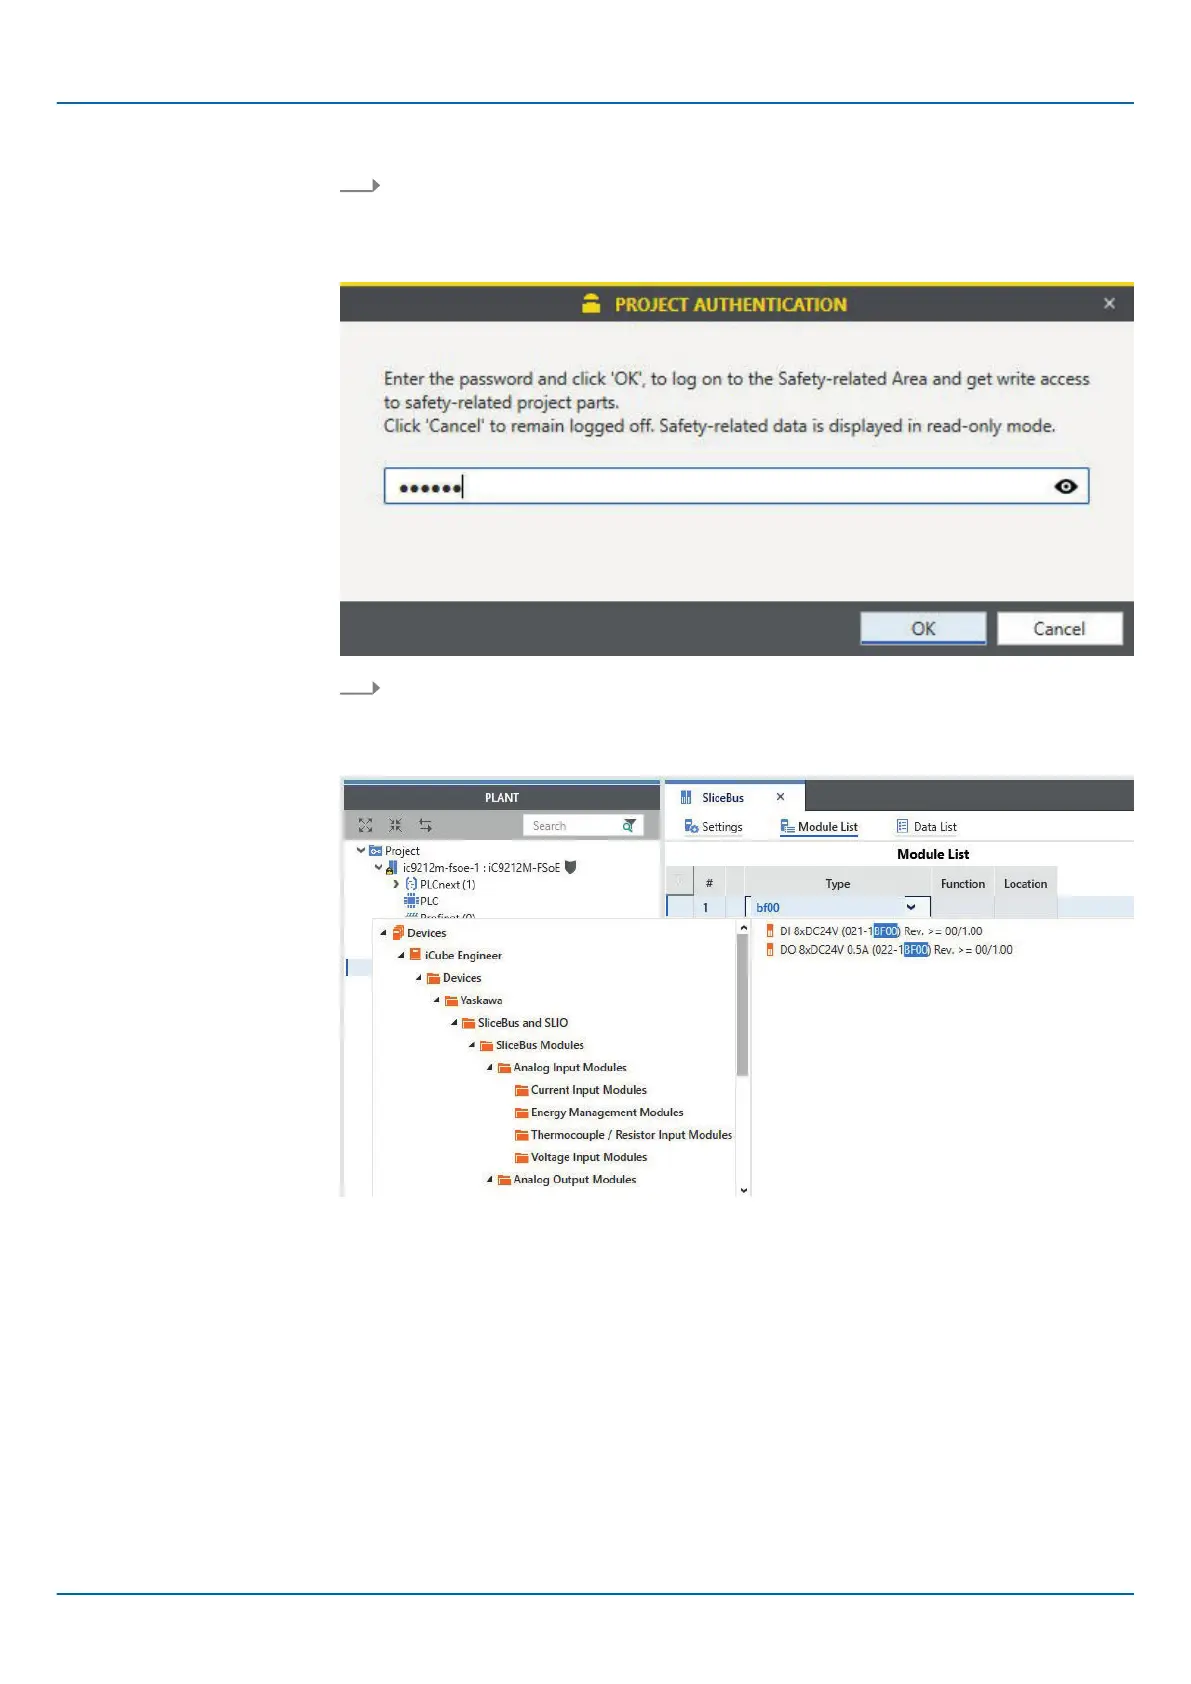Screen dimensions: 1191x1684
Task: Open Thermocouple / Resistor Input Modules folder
Action: coord(631,1135)
